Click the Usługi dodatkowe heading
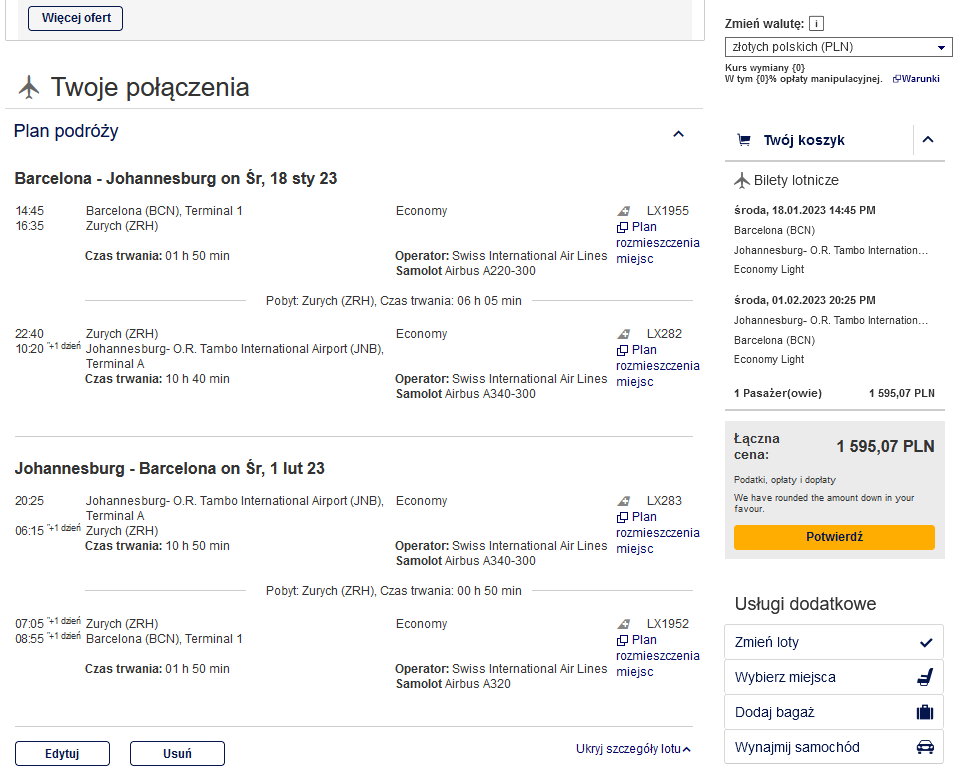Screen dimensions: 976x777 [805, 604]
